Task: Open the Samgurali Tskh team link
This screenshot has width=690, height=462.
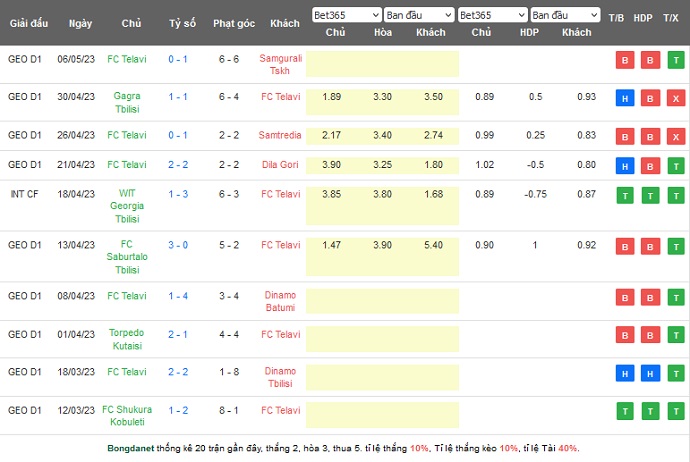Action: 285,59
